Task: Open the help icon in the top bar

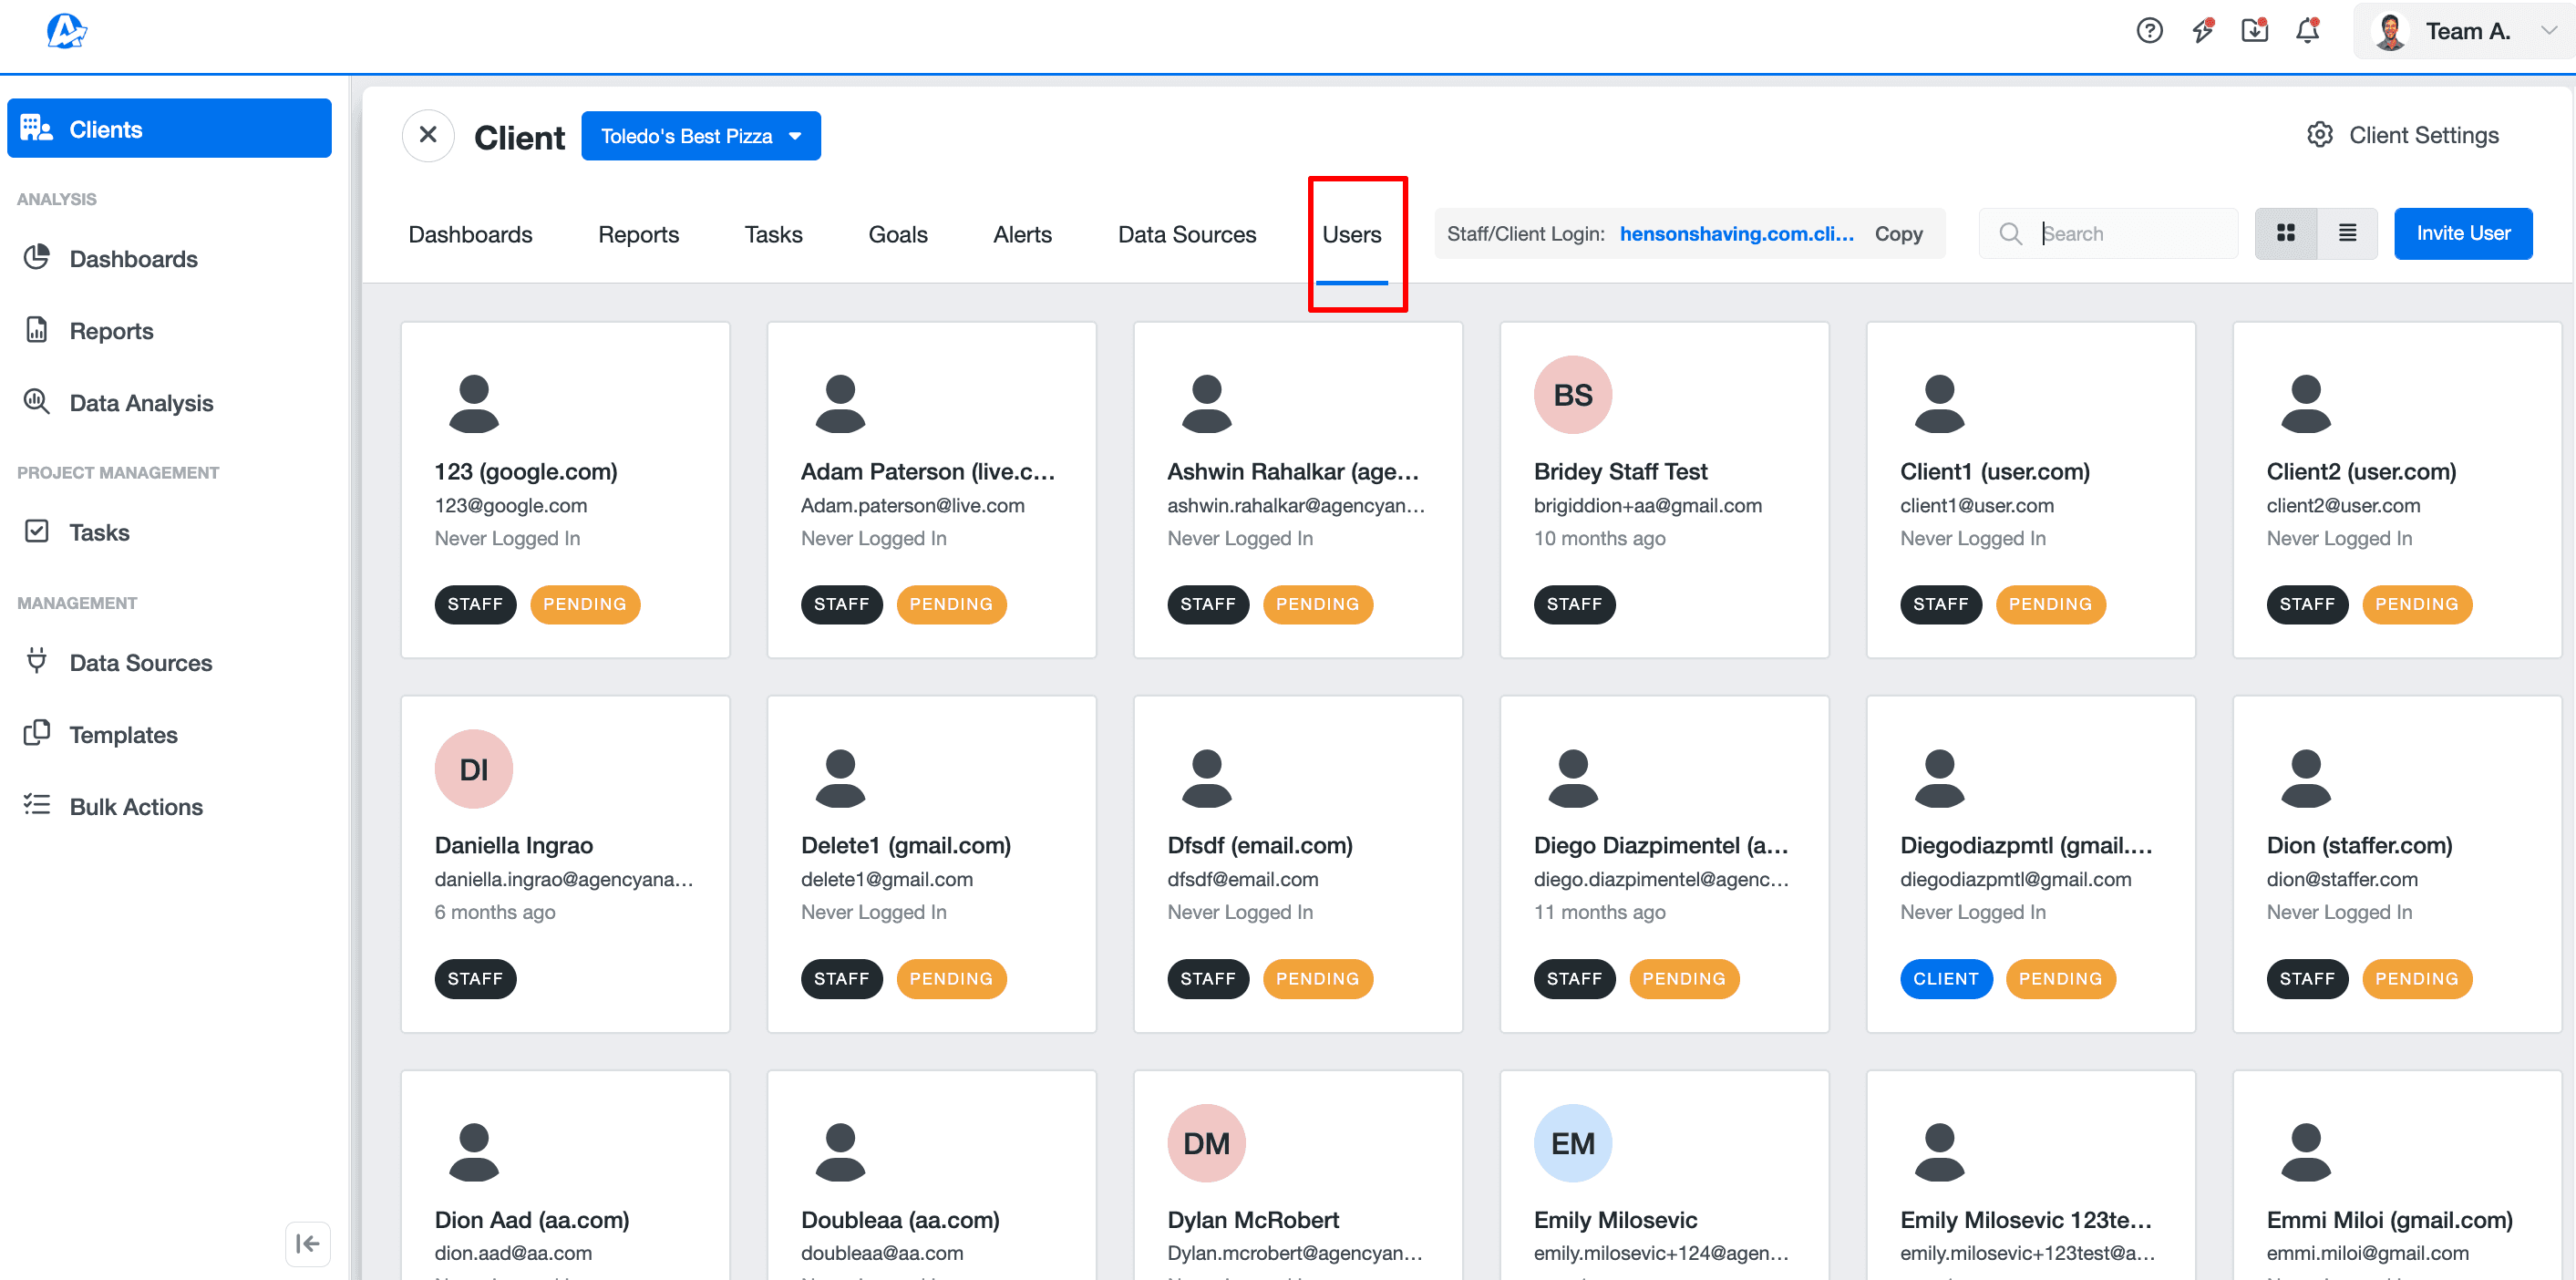Action: [2150, 30]
